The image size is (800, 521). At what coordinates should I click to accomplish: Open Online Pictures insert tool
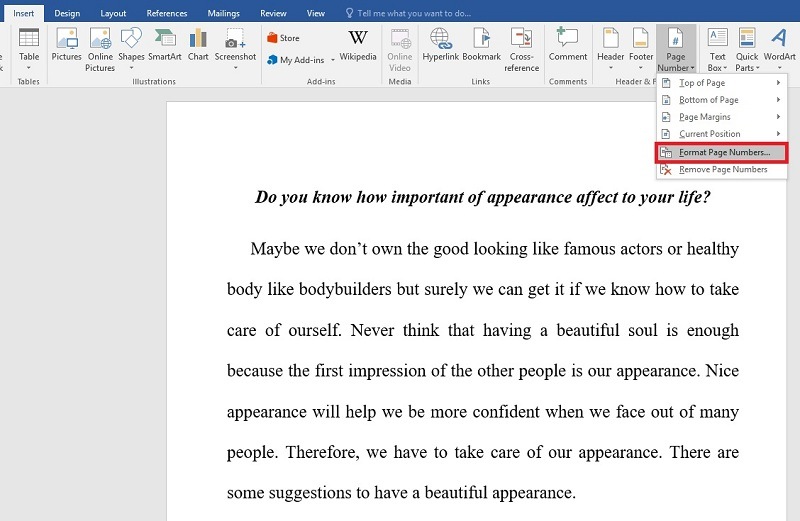click(x=100, y=47)
